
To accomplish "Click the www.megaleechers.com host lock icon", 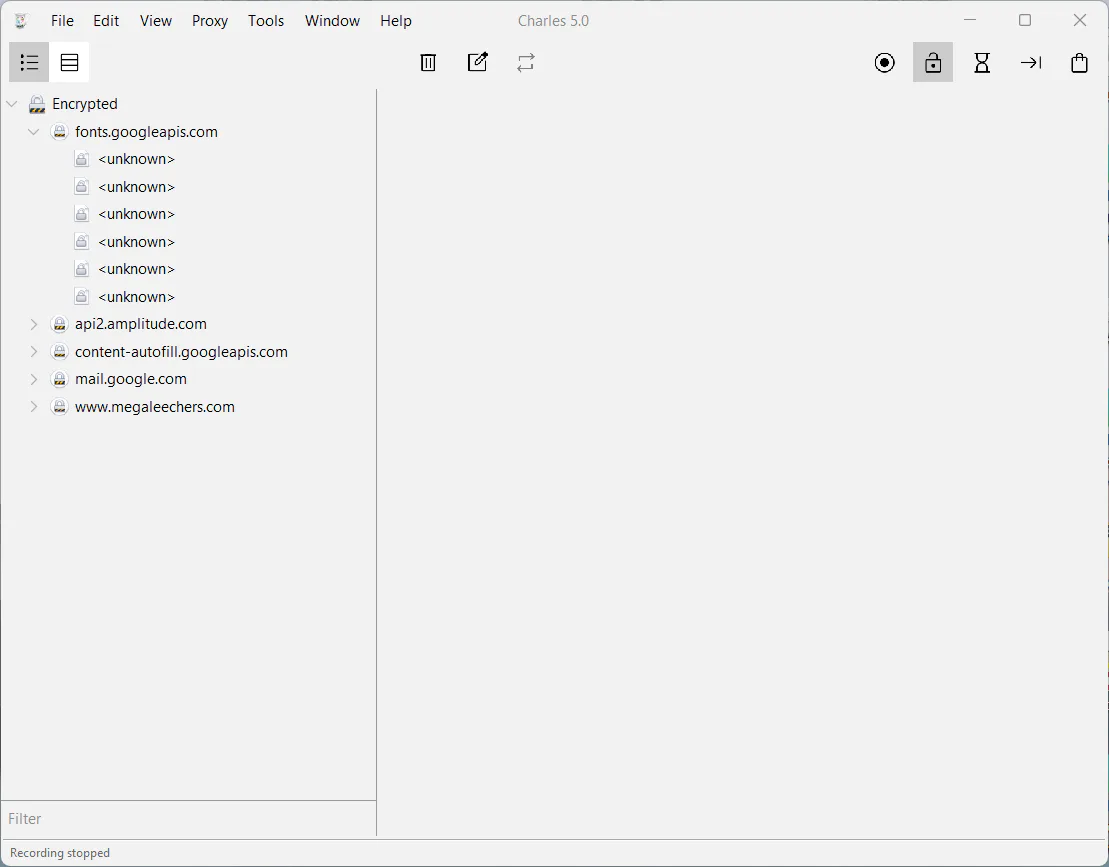I will pos(59,407).
